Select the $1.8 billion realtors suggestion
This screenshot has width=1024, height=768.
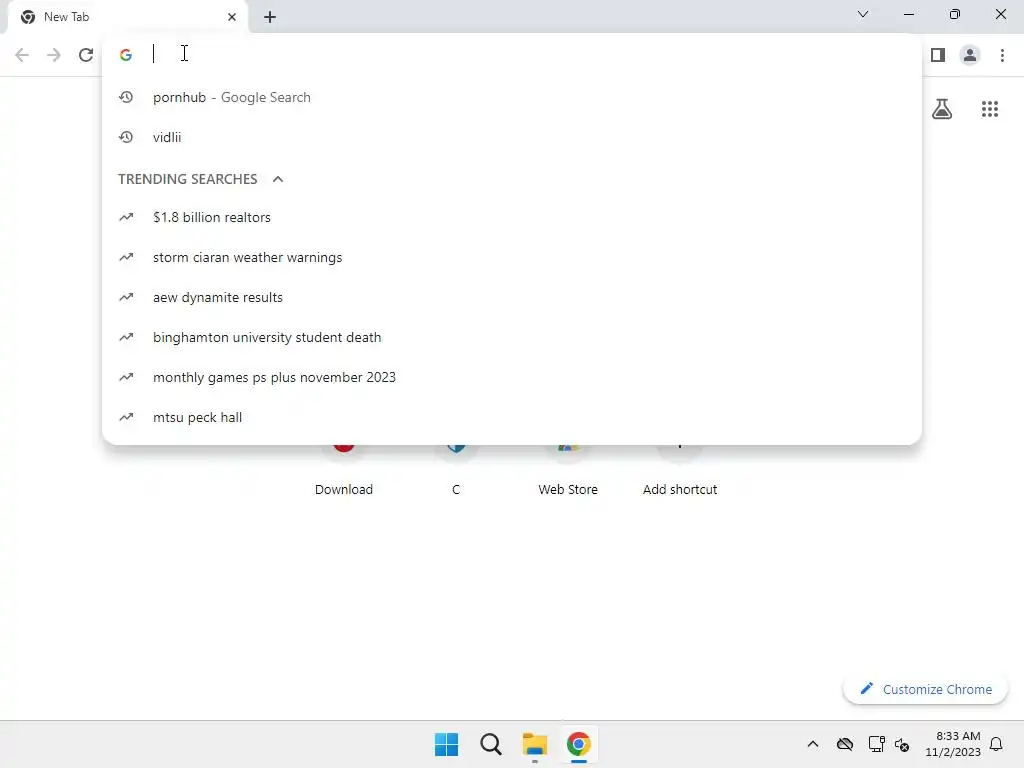point(512,217)
